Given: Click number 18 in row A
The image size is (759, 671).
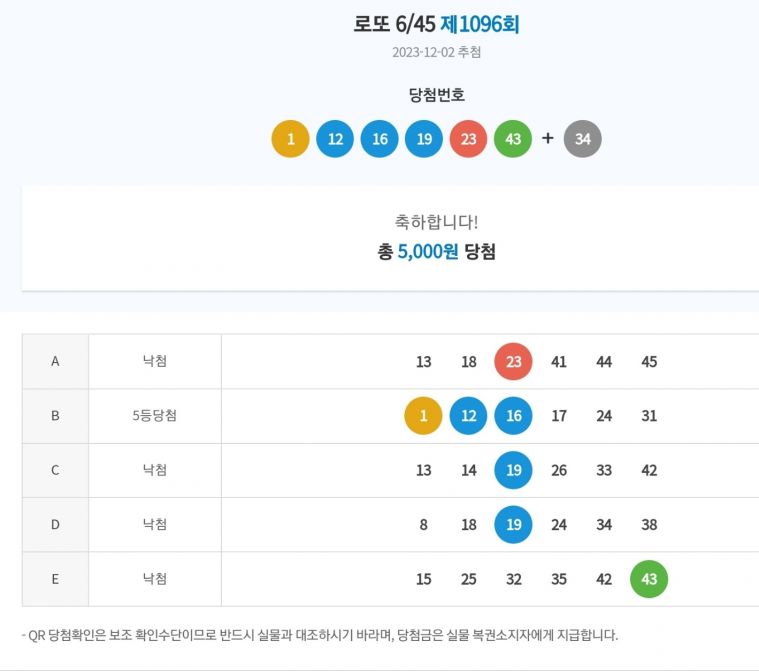Looking at the screenshot, I should (469, 362).
